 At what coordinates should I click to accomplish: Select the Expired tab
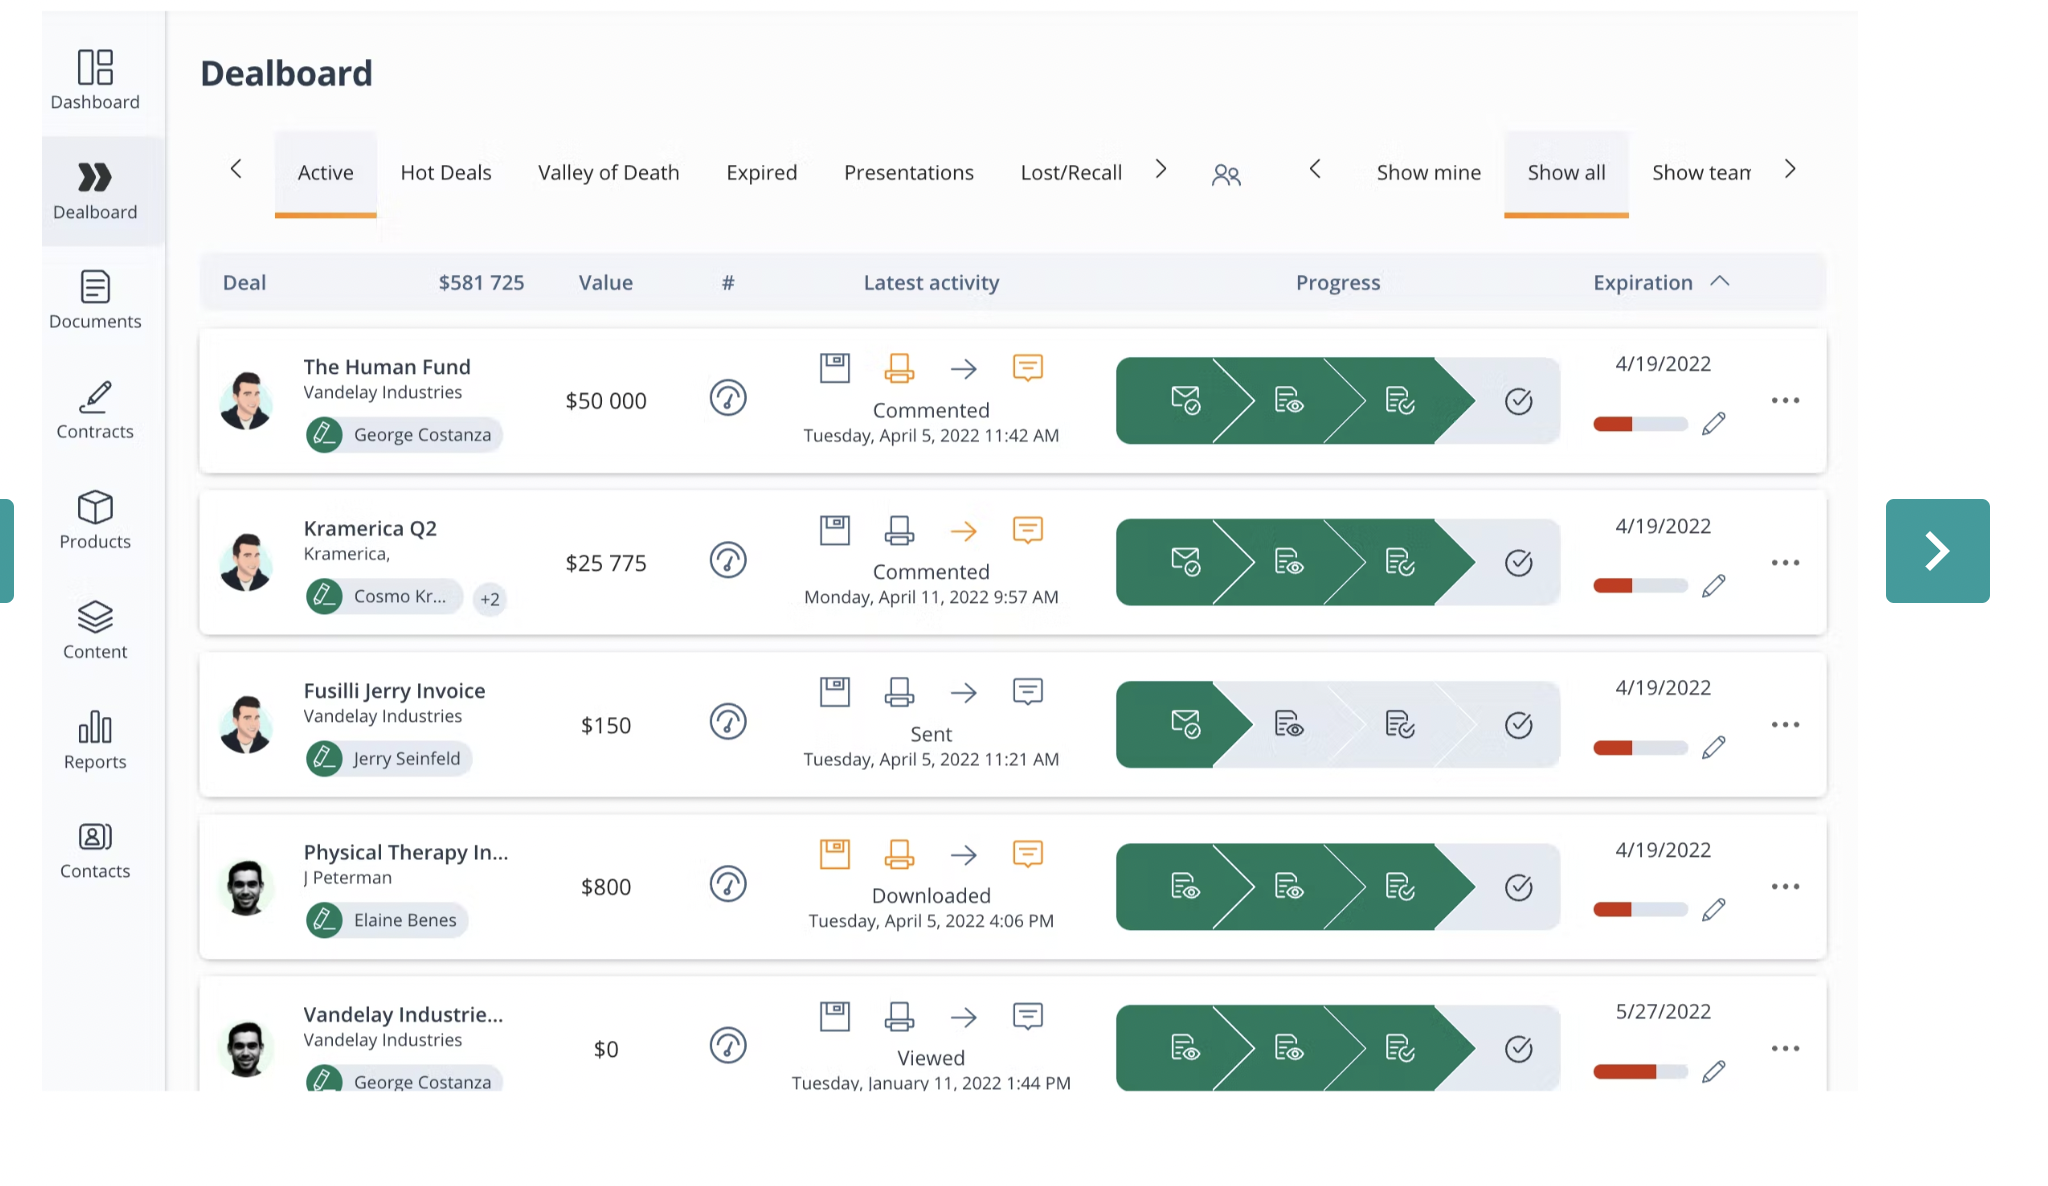[762, 173]
